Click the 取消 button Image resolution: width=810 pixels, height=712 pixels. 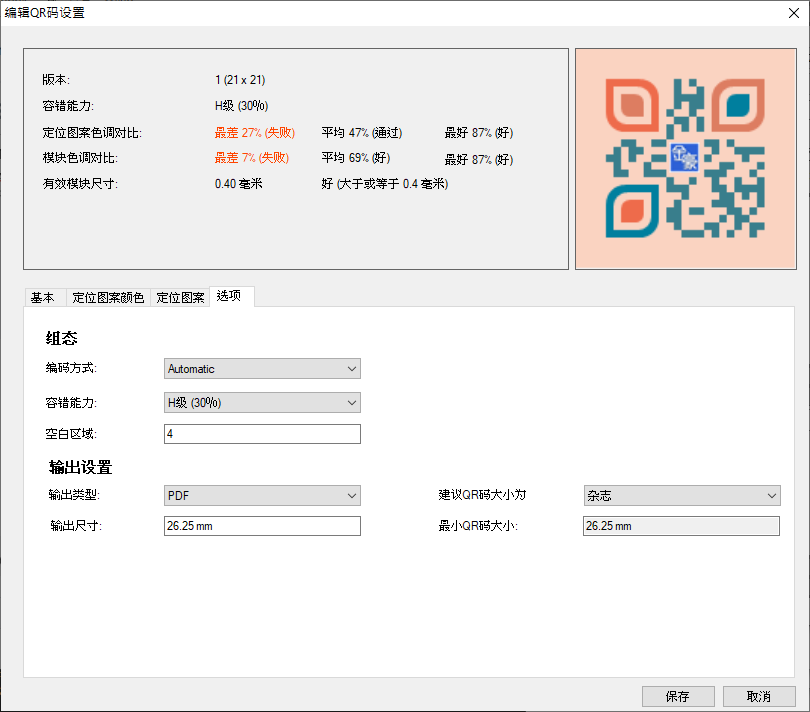(759, 696)
